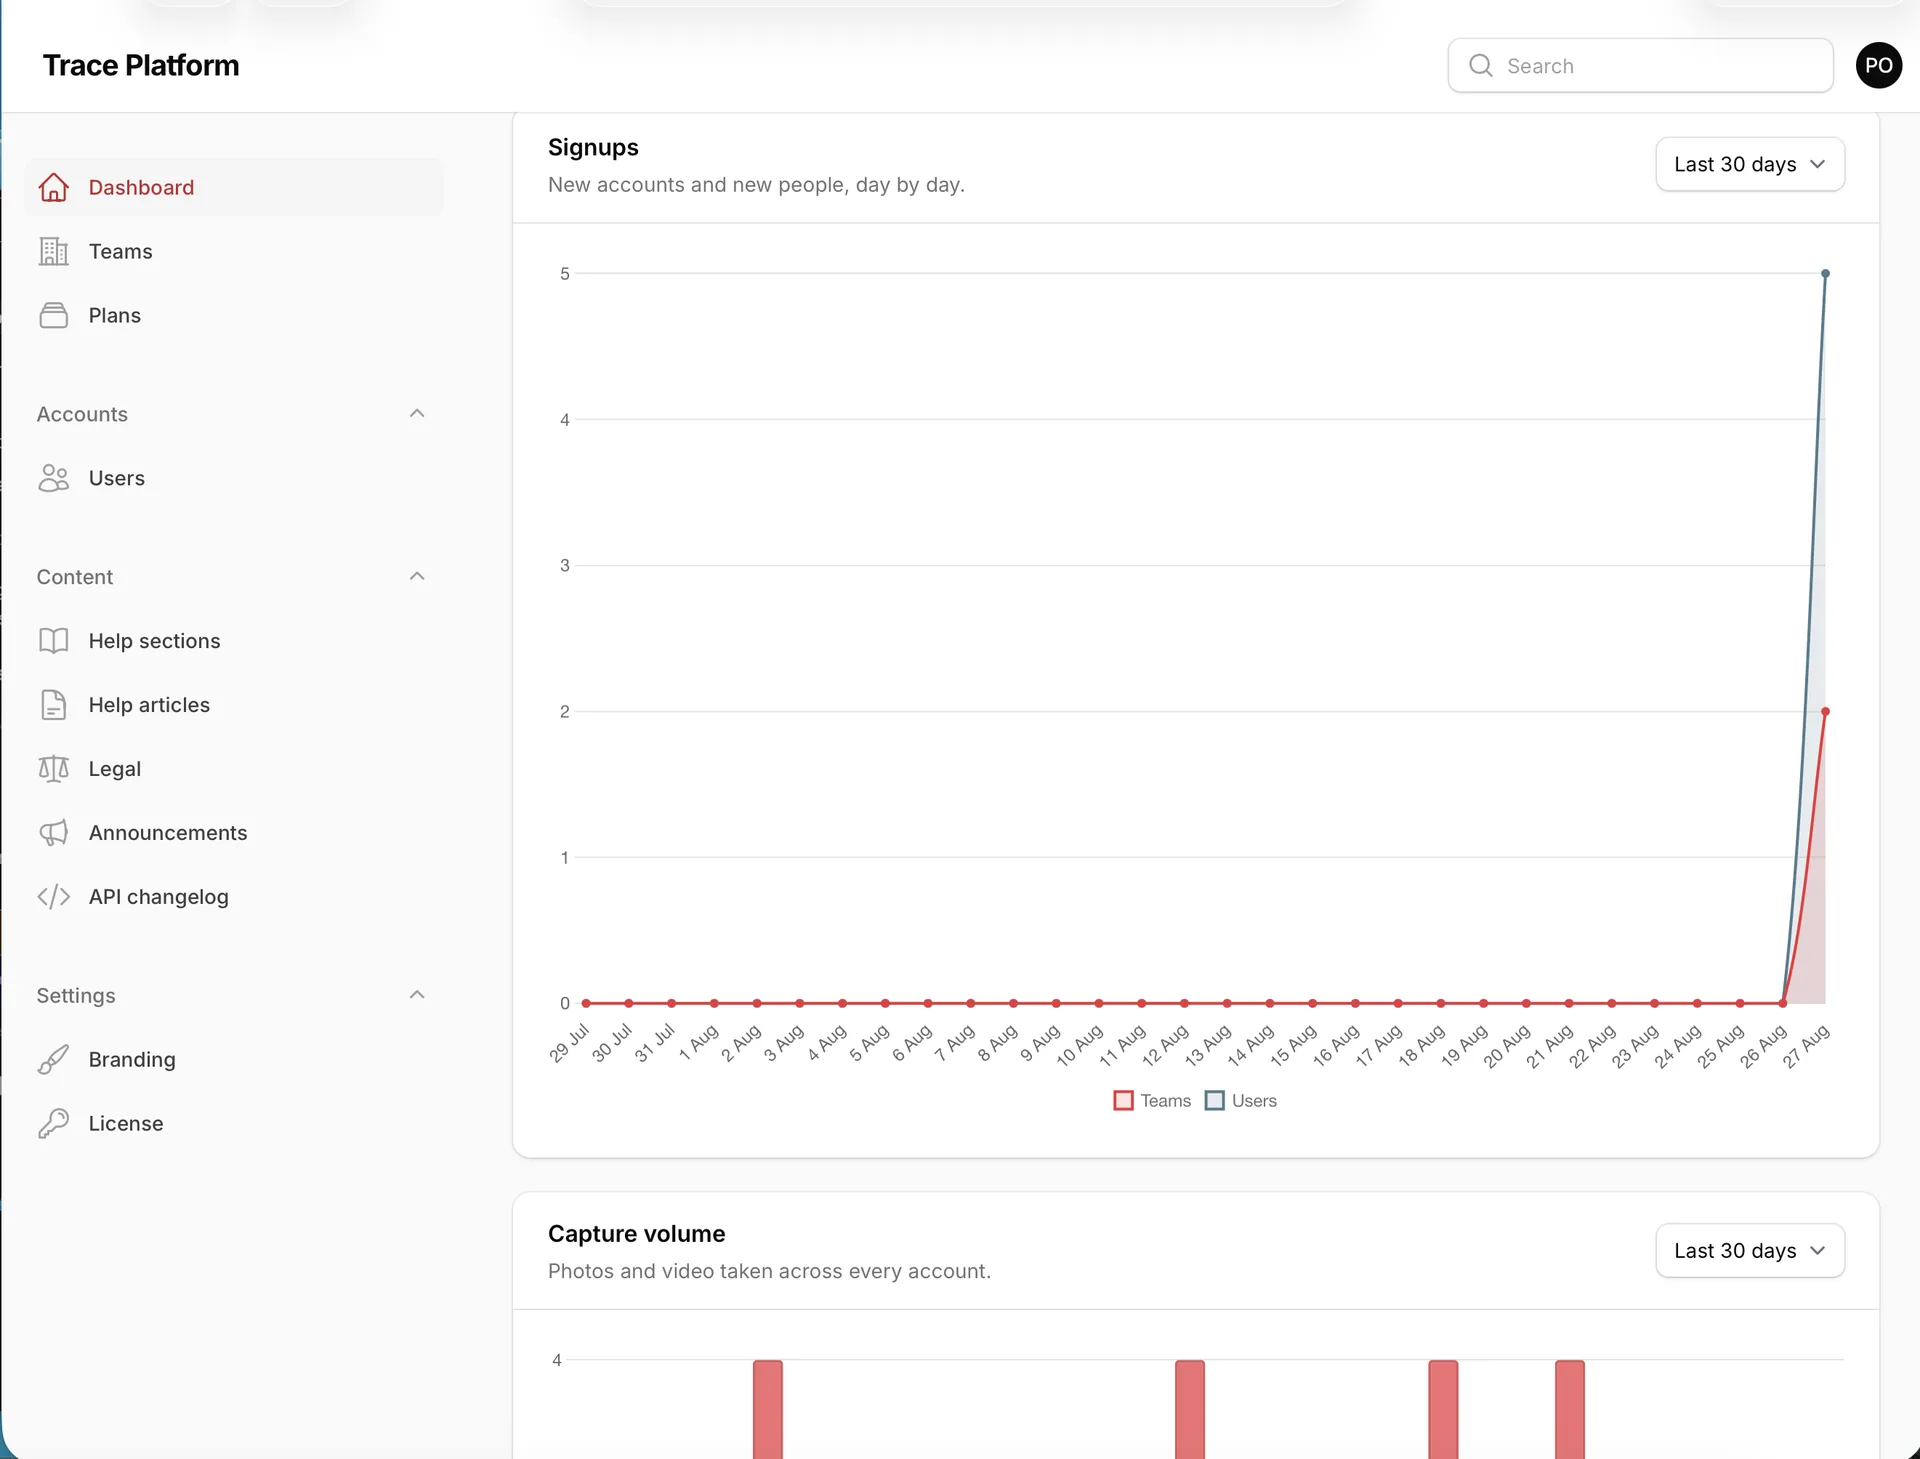Click the Legal scales icon

[x=54, y=769]
